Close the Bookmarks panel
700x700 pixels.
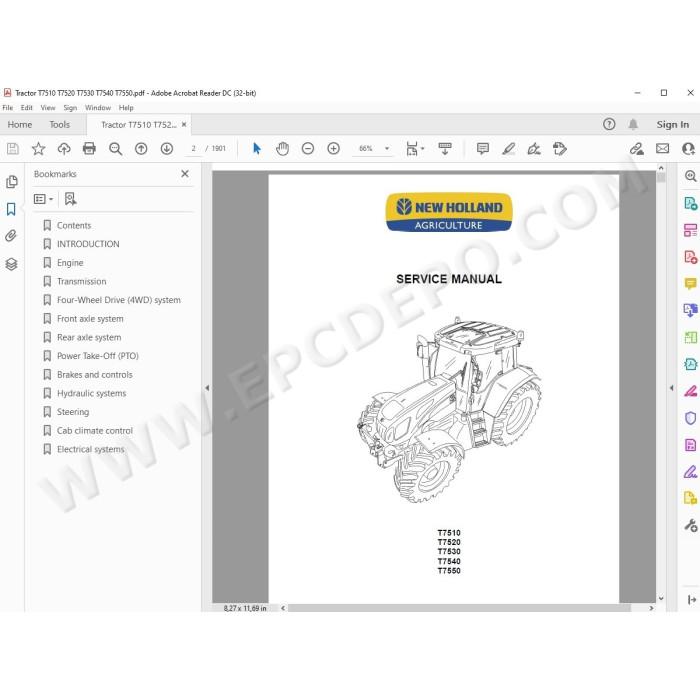coord(185,174)
